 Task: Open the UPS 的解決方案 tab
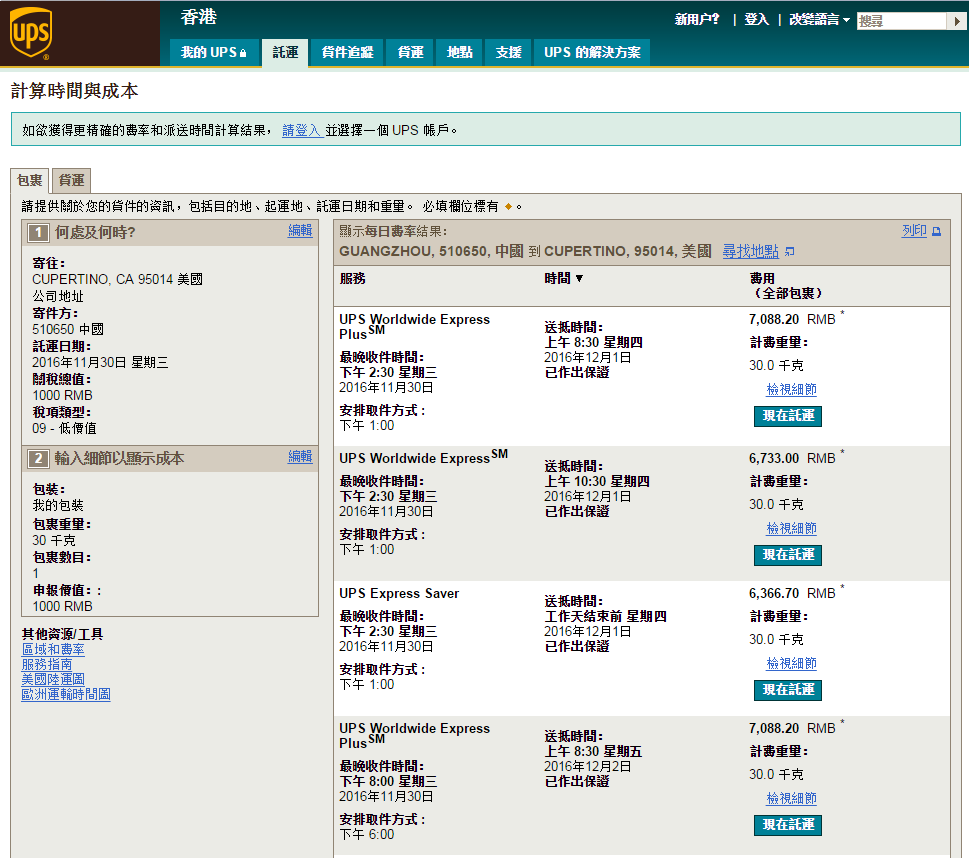[592, 53]
